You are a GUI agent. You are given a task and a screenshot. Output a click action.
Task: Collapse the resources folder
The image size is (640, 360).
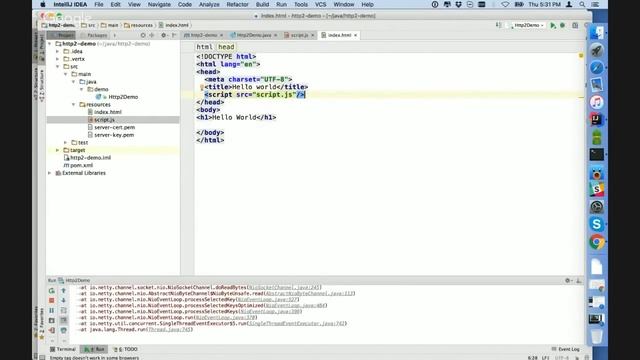tap(73, 104)
